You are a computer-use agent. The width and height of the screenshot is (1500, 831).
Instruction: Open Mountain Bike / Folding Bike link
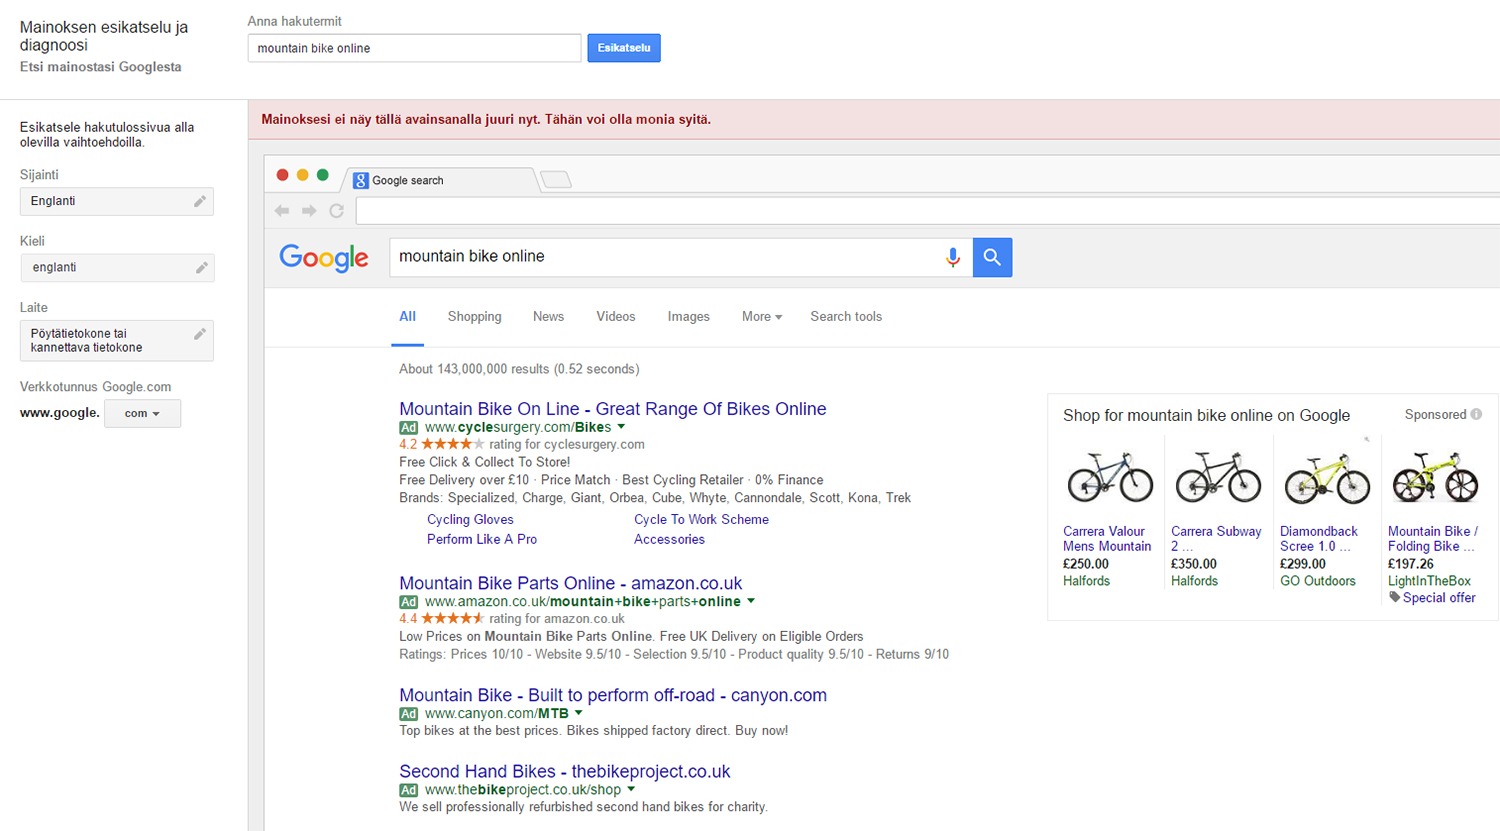(1433, 538)
